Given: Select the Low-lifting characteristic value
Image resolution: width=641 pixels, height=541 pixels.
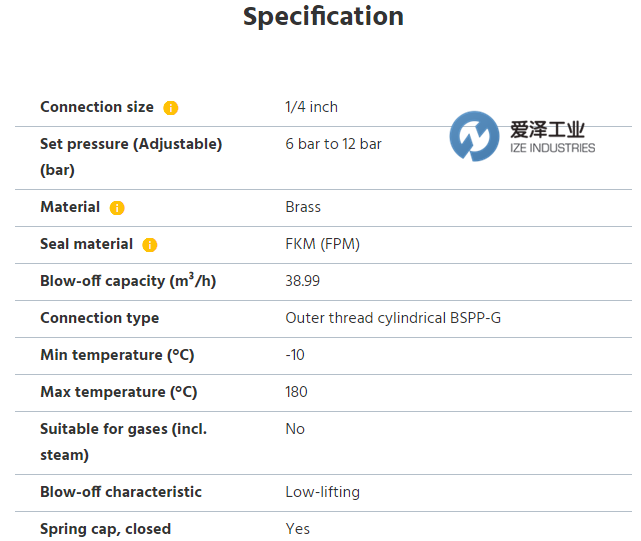Looking at the screenshot, I should (x=322, y=492).
